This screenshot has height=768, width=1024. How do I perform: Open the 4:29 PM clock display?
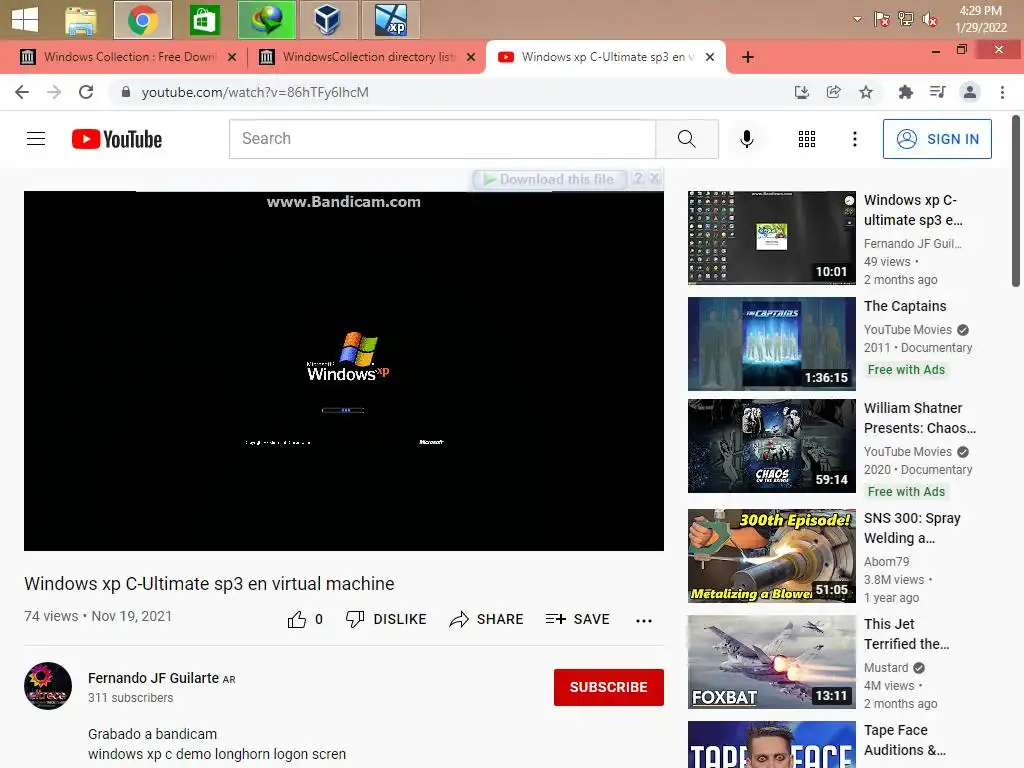pos(980,19)
